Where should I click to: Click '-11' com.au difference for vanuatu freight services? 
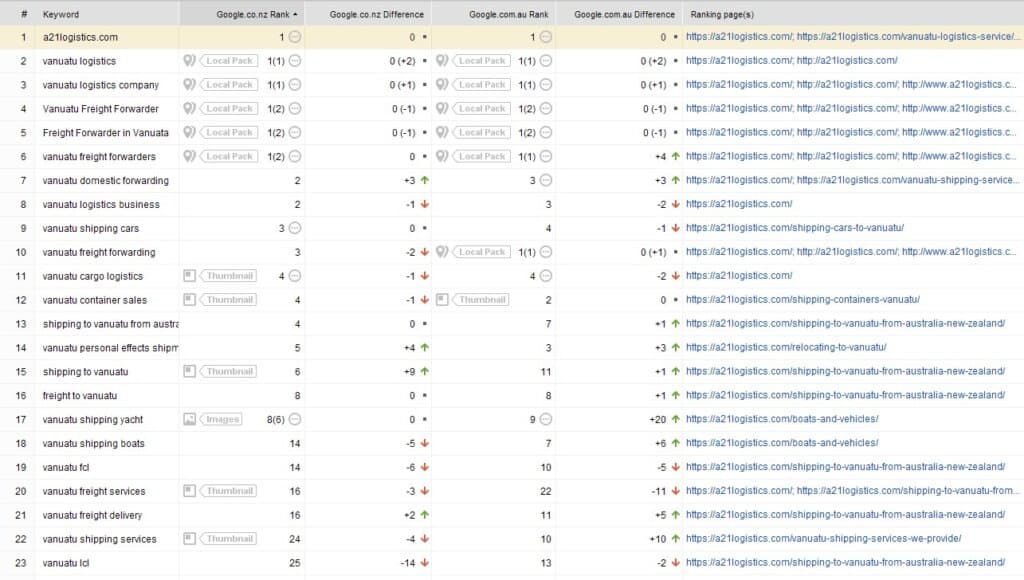[x=658, y=491]
